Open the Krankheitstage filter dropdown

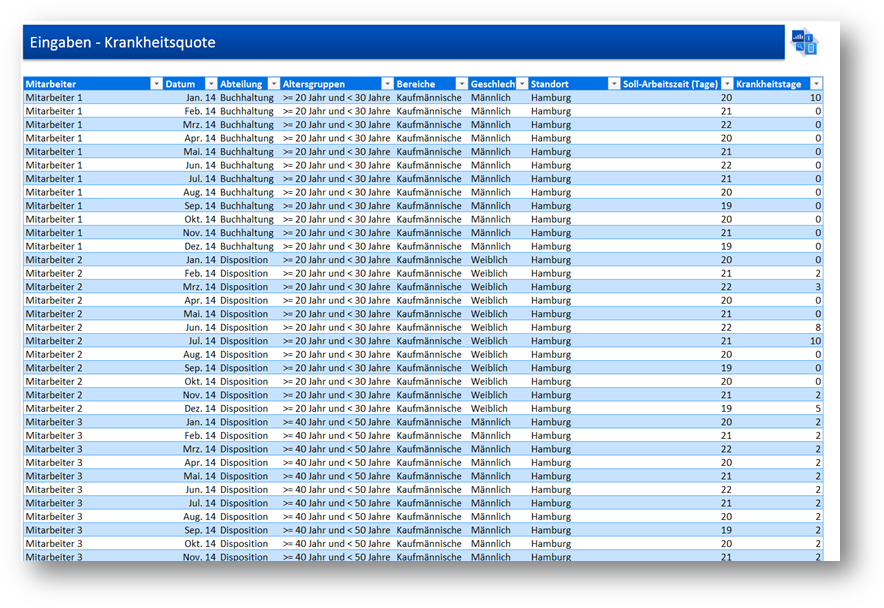816,84
